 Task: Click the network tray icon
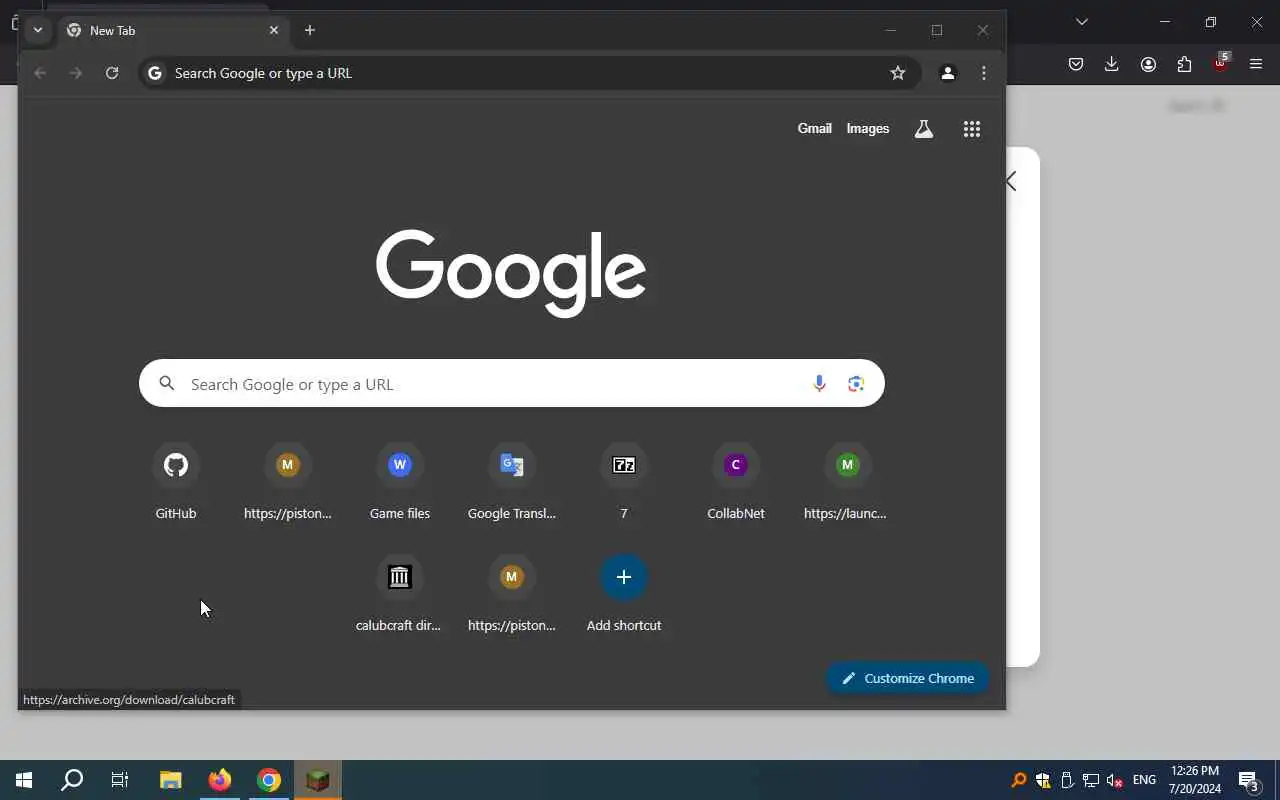coord(1091,780)
